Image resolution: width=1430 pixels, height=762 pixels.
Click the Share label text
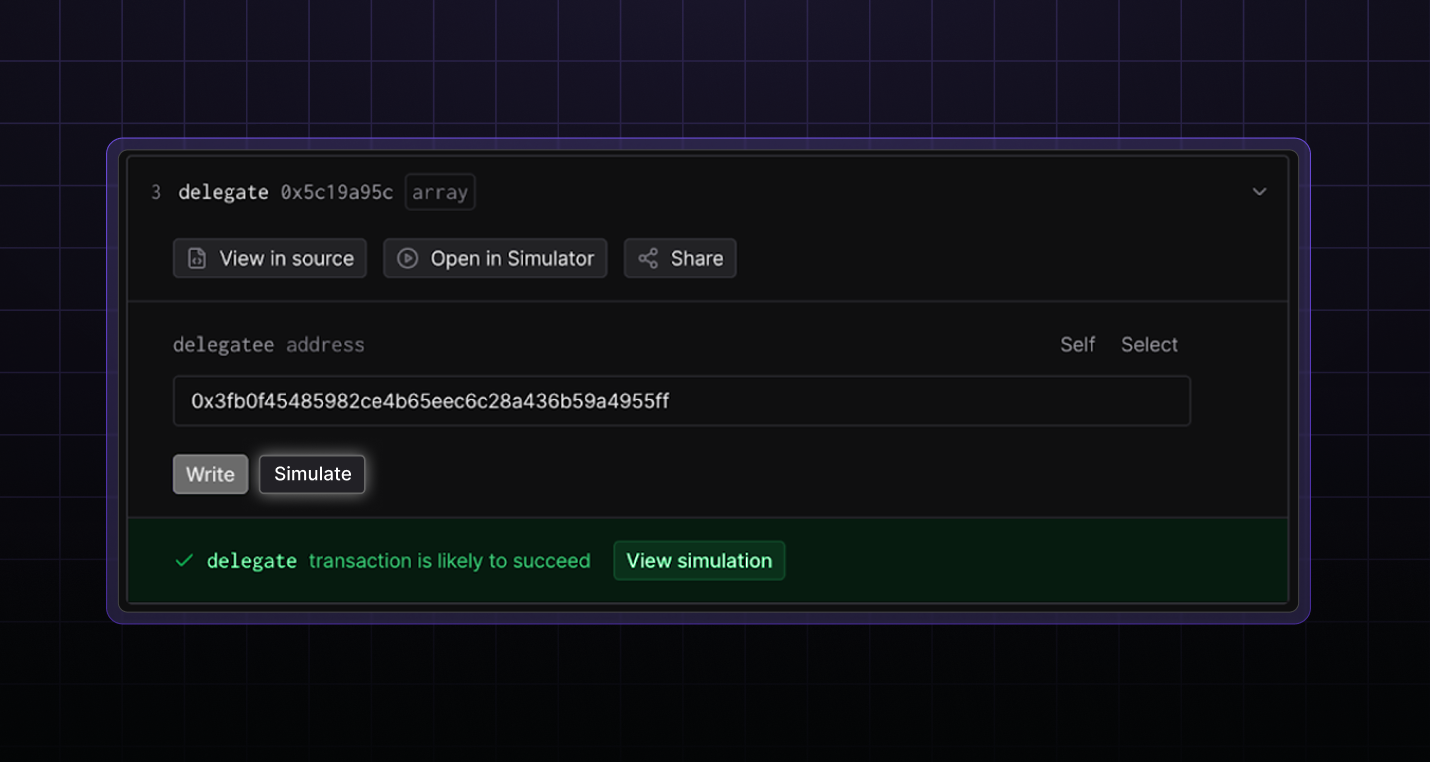696,258
